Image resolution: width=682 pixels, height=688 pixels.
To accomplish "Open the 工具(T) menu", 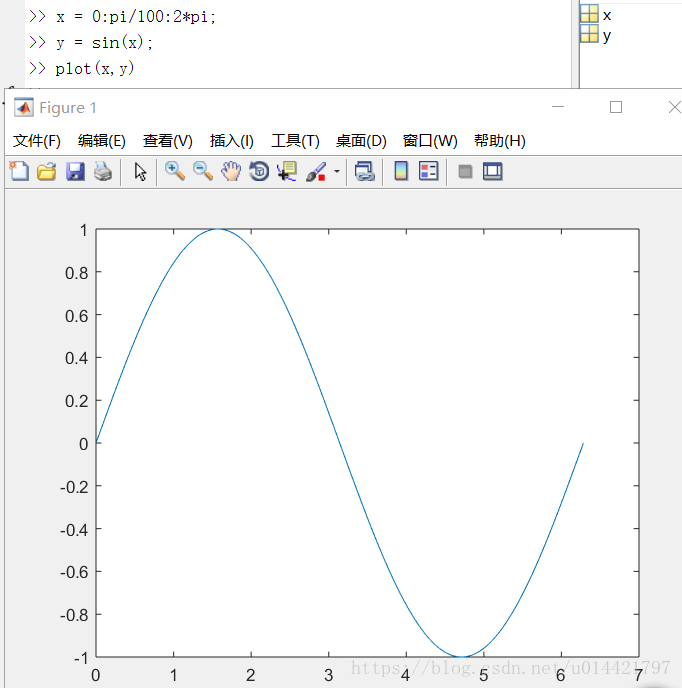I will click(x=295, y=141).
